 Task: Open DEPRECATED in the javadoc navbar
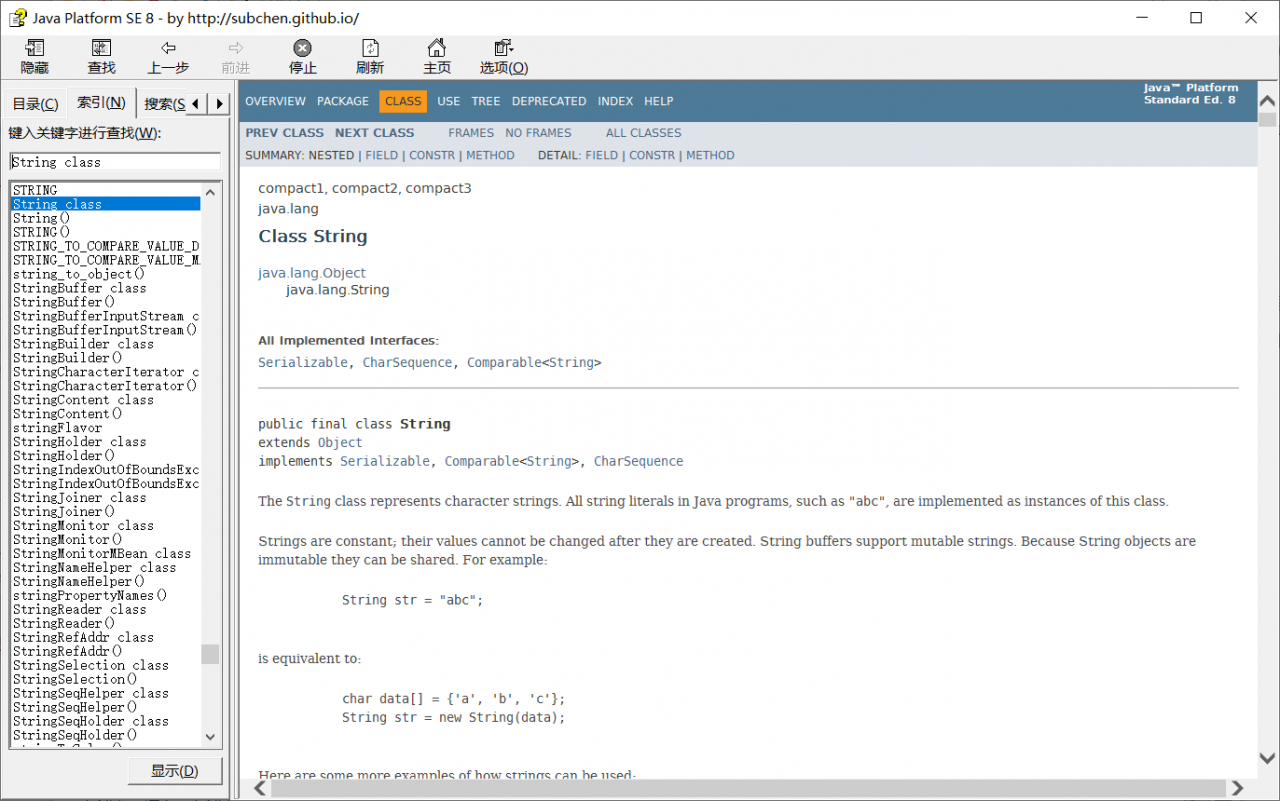pyautogui.click(x=549, y=101)
